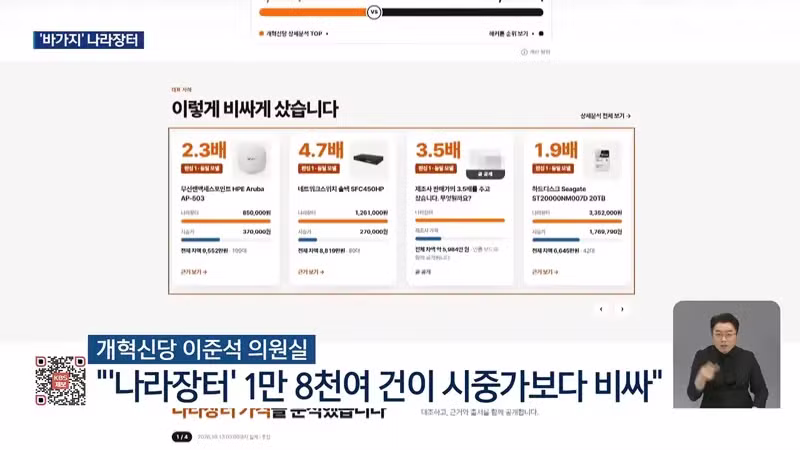Click the 3.5배 multiplier text
Image resolution: width=800 pixels, height=450 pixels.
pyautogui.click(x=438, y=151)
